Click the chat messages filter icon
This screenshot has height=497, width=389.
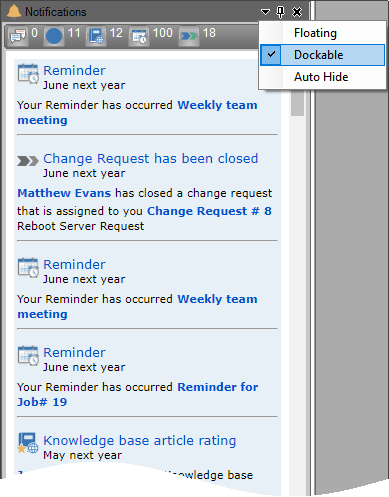[x=18, y=35]
